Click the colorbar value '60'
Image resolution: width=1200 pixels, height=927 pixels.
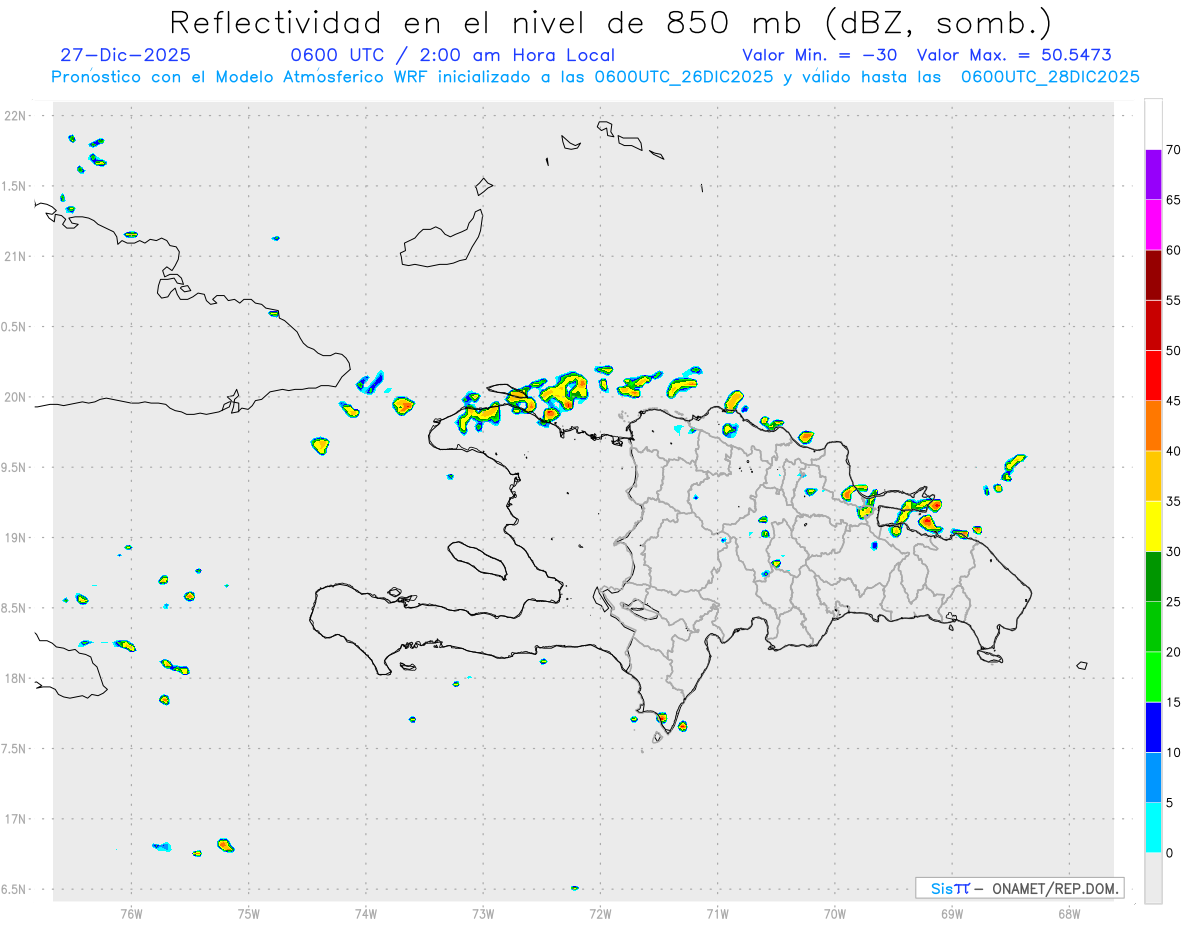tap(1173, 250)
